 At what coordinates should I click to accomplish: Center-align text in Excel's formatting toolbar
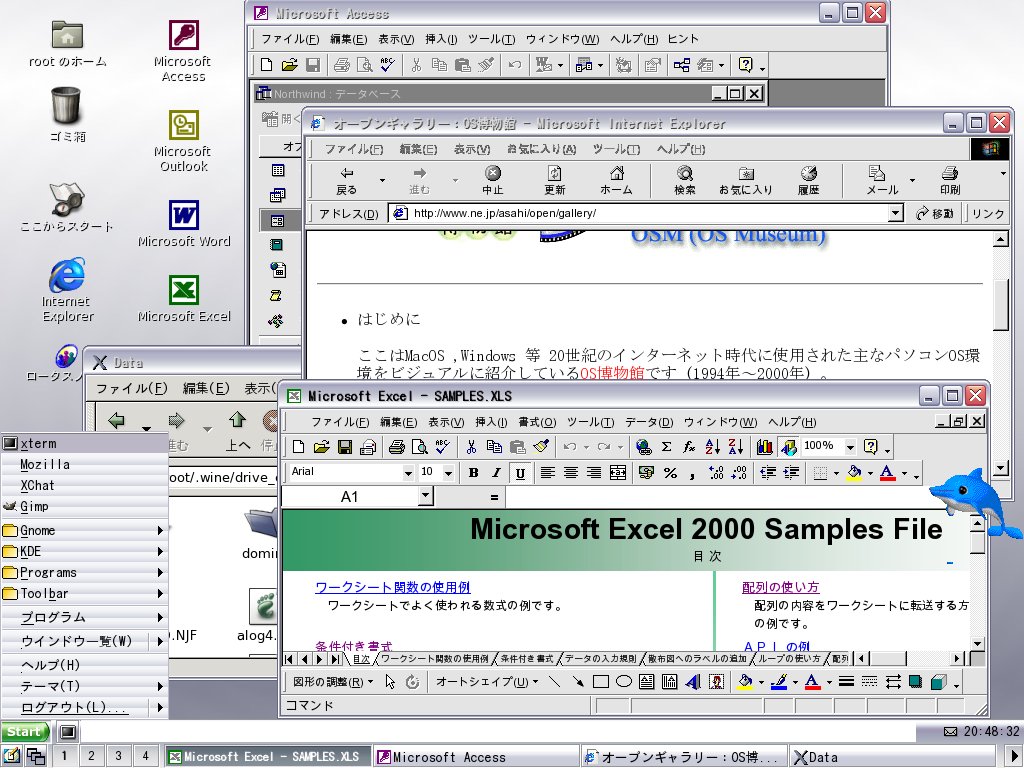point(571,473)
